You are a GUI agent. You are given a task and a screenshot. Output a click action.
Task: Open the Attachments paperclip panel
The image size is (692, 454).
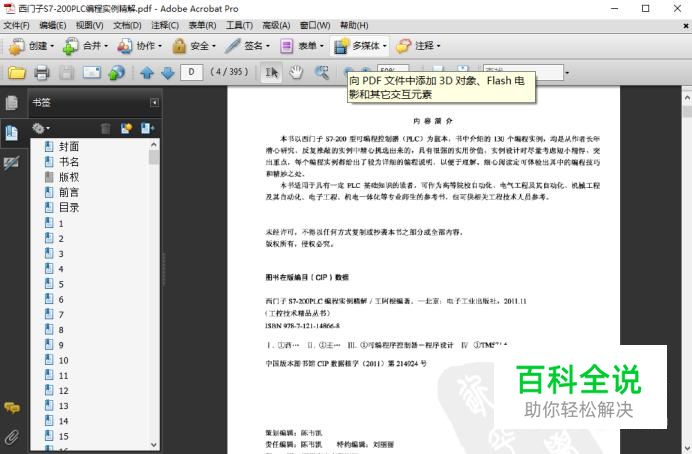pos(12,437)
